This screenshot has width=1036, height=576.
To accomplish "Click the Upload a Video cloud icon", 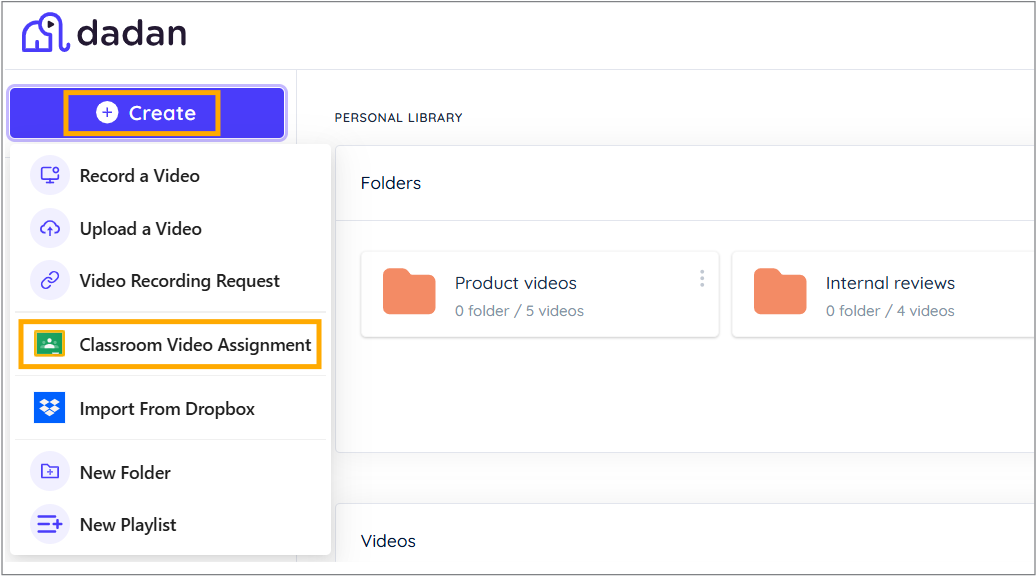I will tap(49, 228).
